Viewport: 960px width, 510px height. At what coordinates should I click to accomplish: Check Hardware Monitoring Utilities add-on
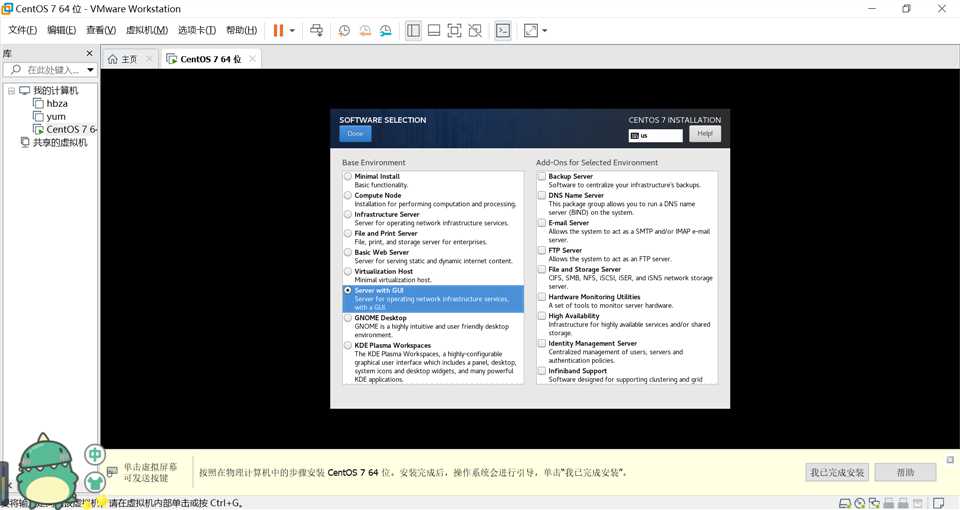point(542,297)
